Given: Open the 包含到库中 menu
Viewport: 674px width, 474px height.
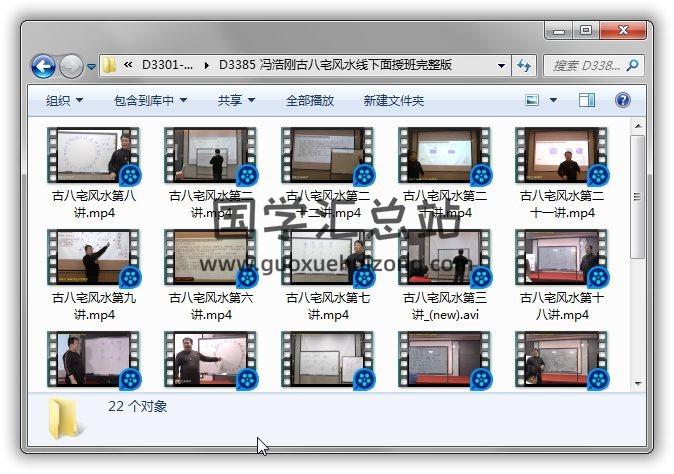Looking at the screenshot, I should [x=151, y=100].
